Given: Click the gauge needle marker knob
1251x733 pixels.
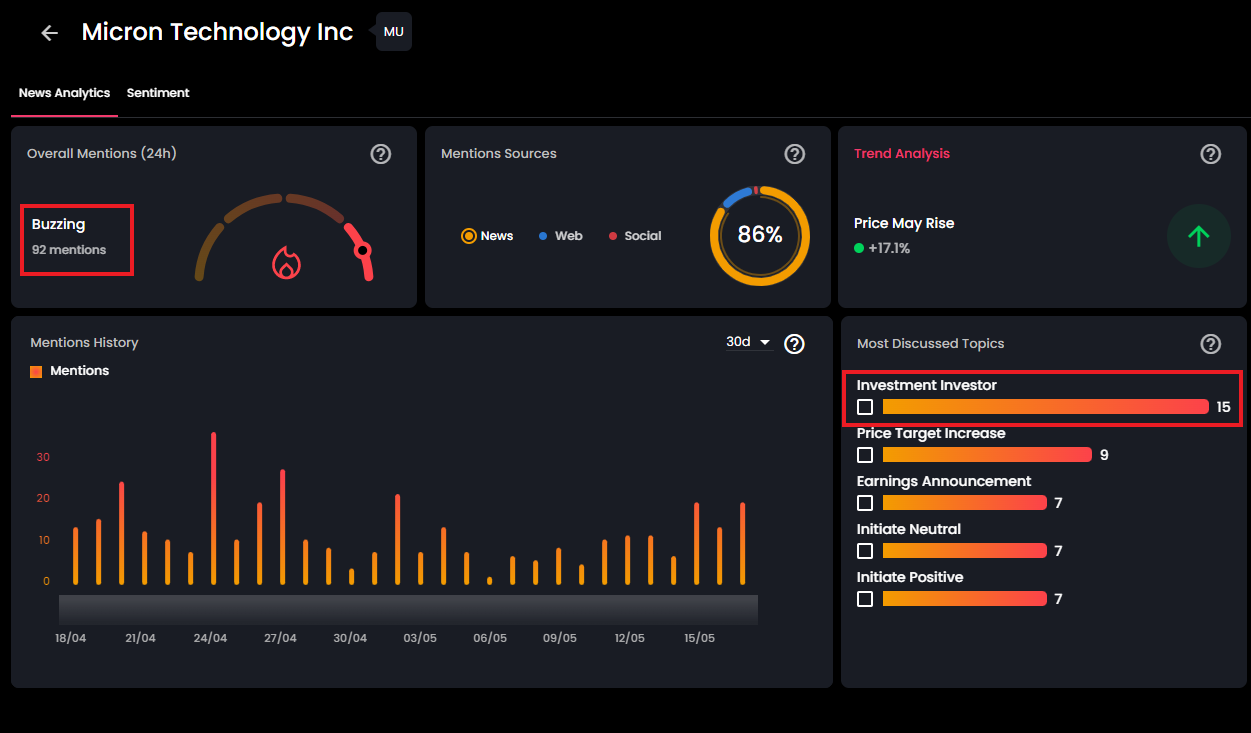Looking at the screenshot, I should tap(363, 250).
